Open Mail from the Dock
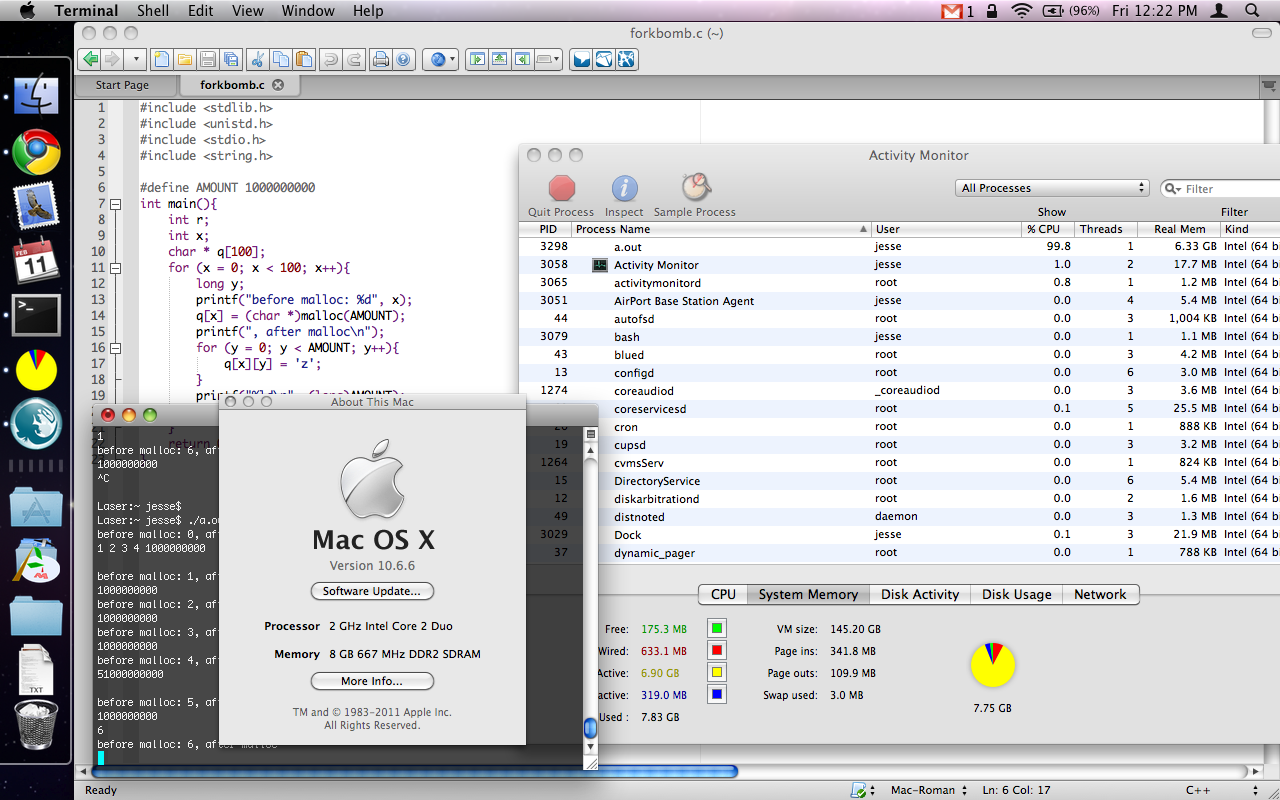 [36, 207]
